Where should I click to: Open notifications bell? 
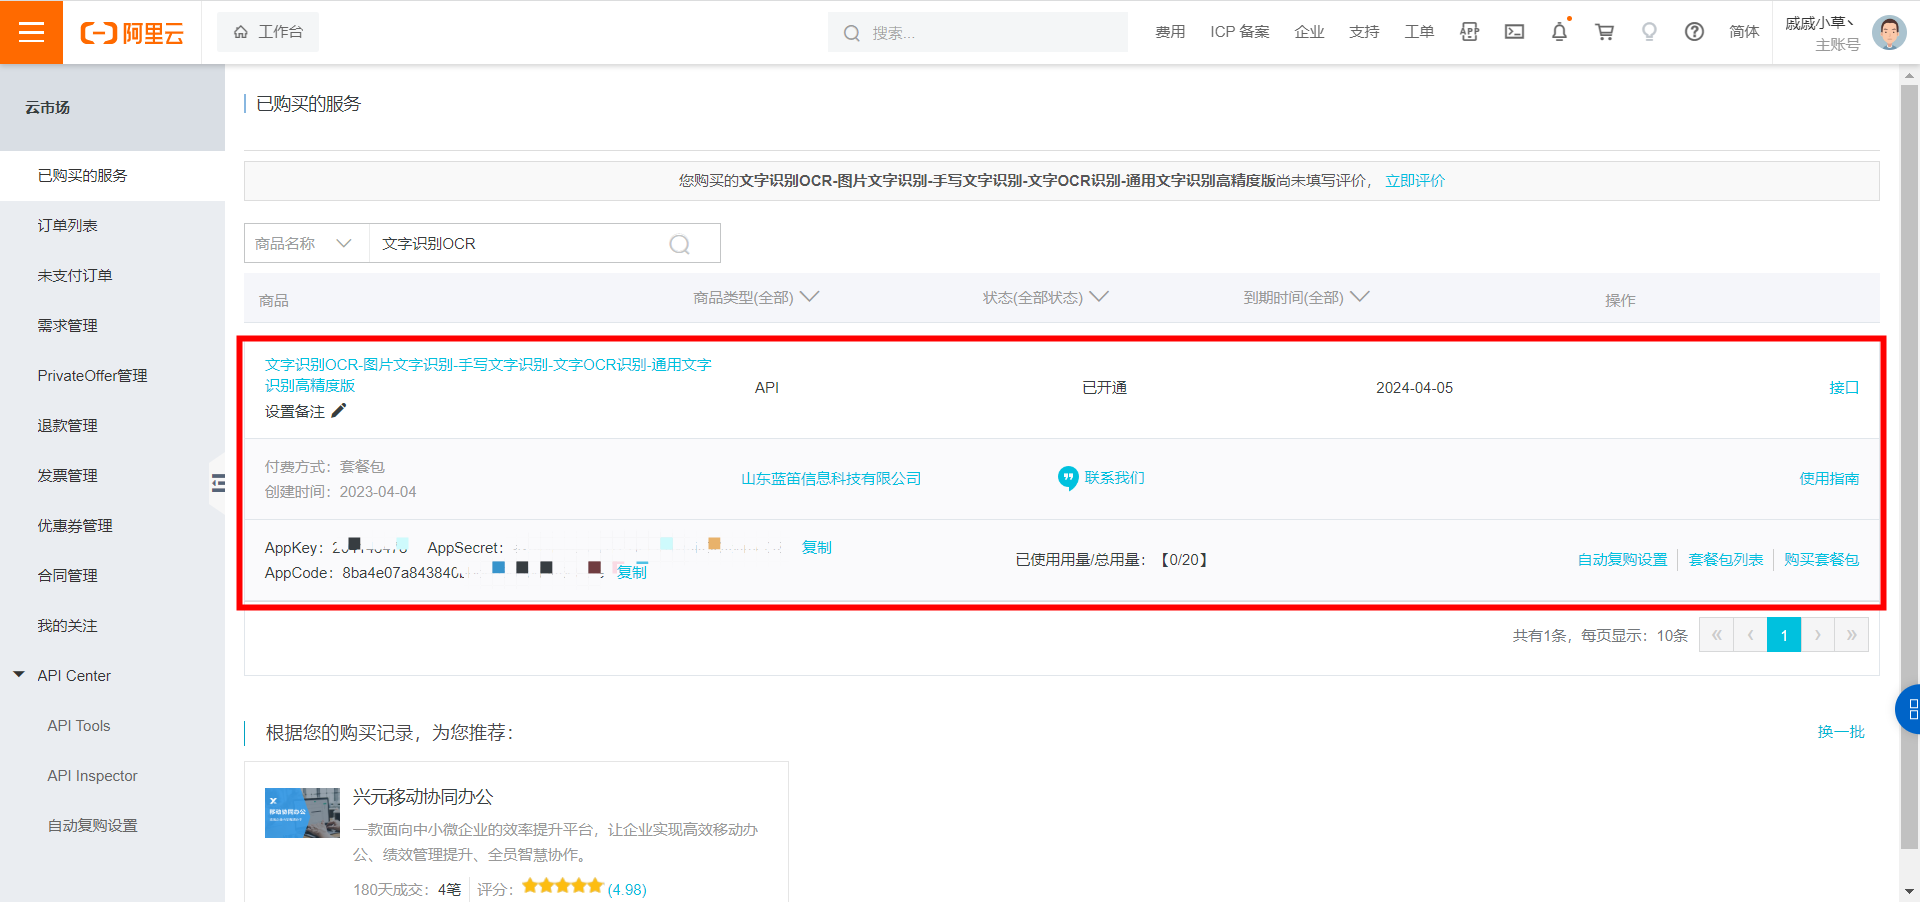click(x=1559, y=32)
